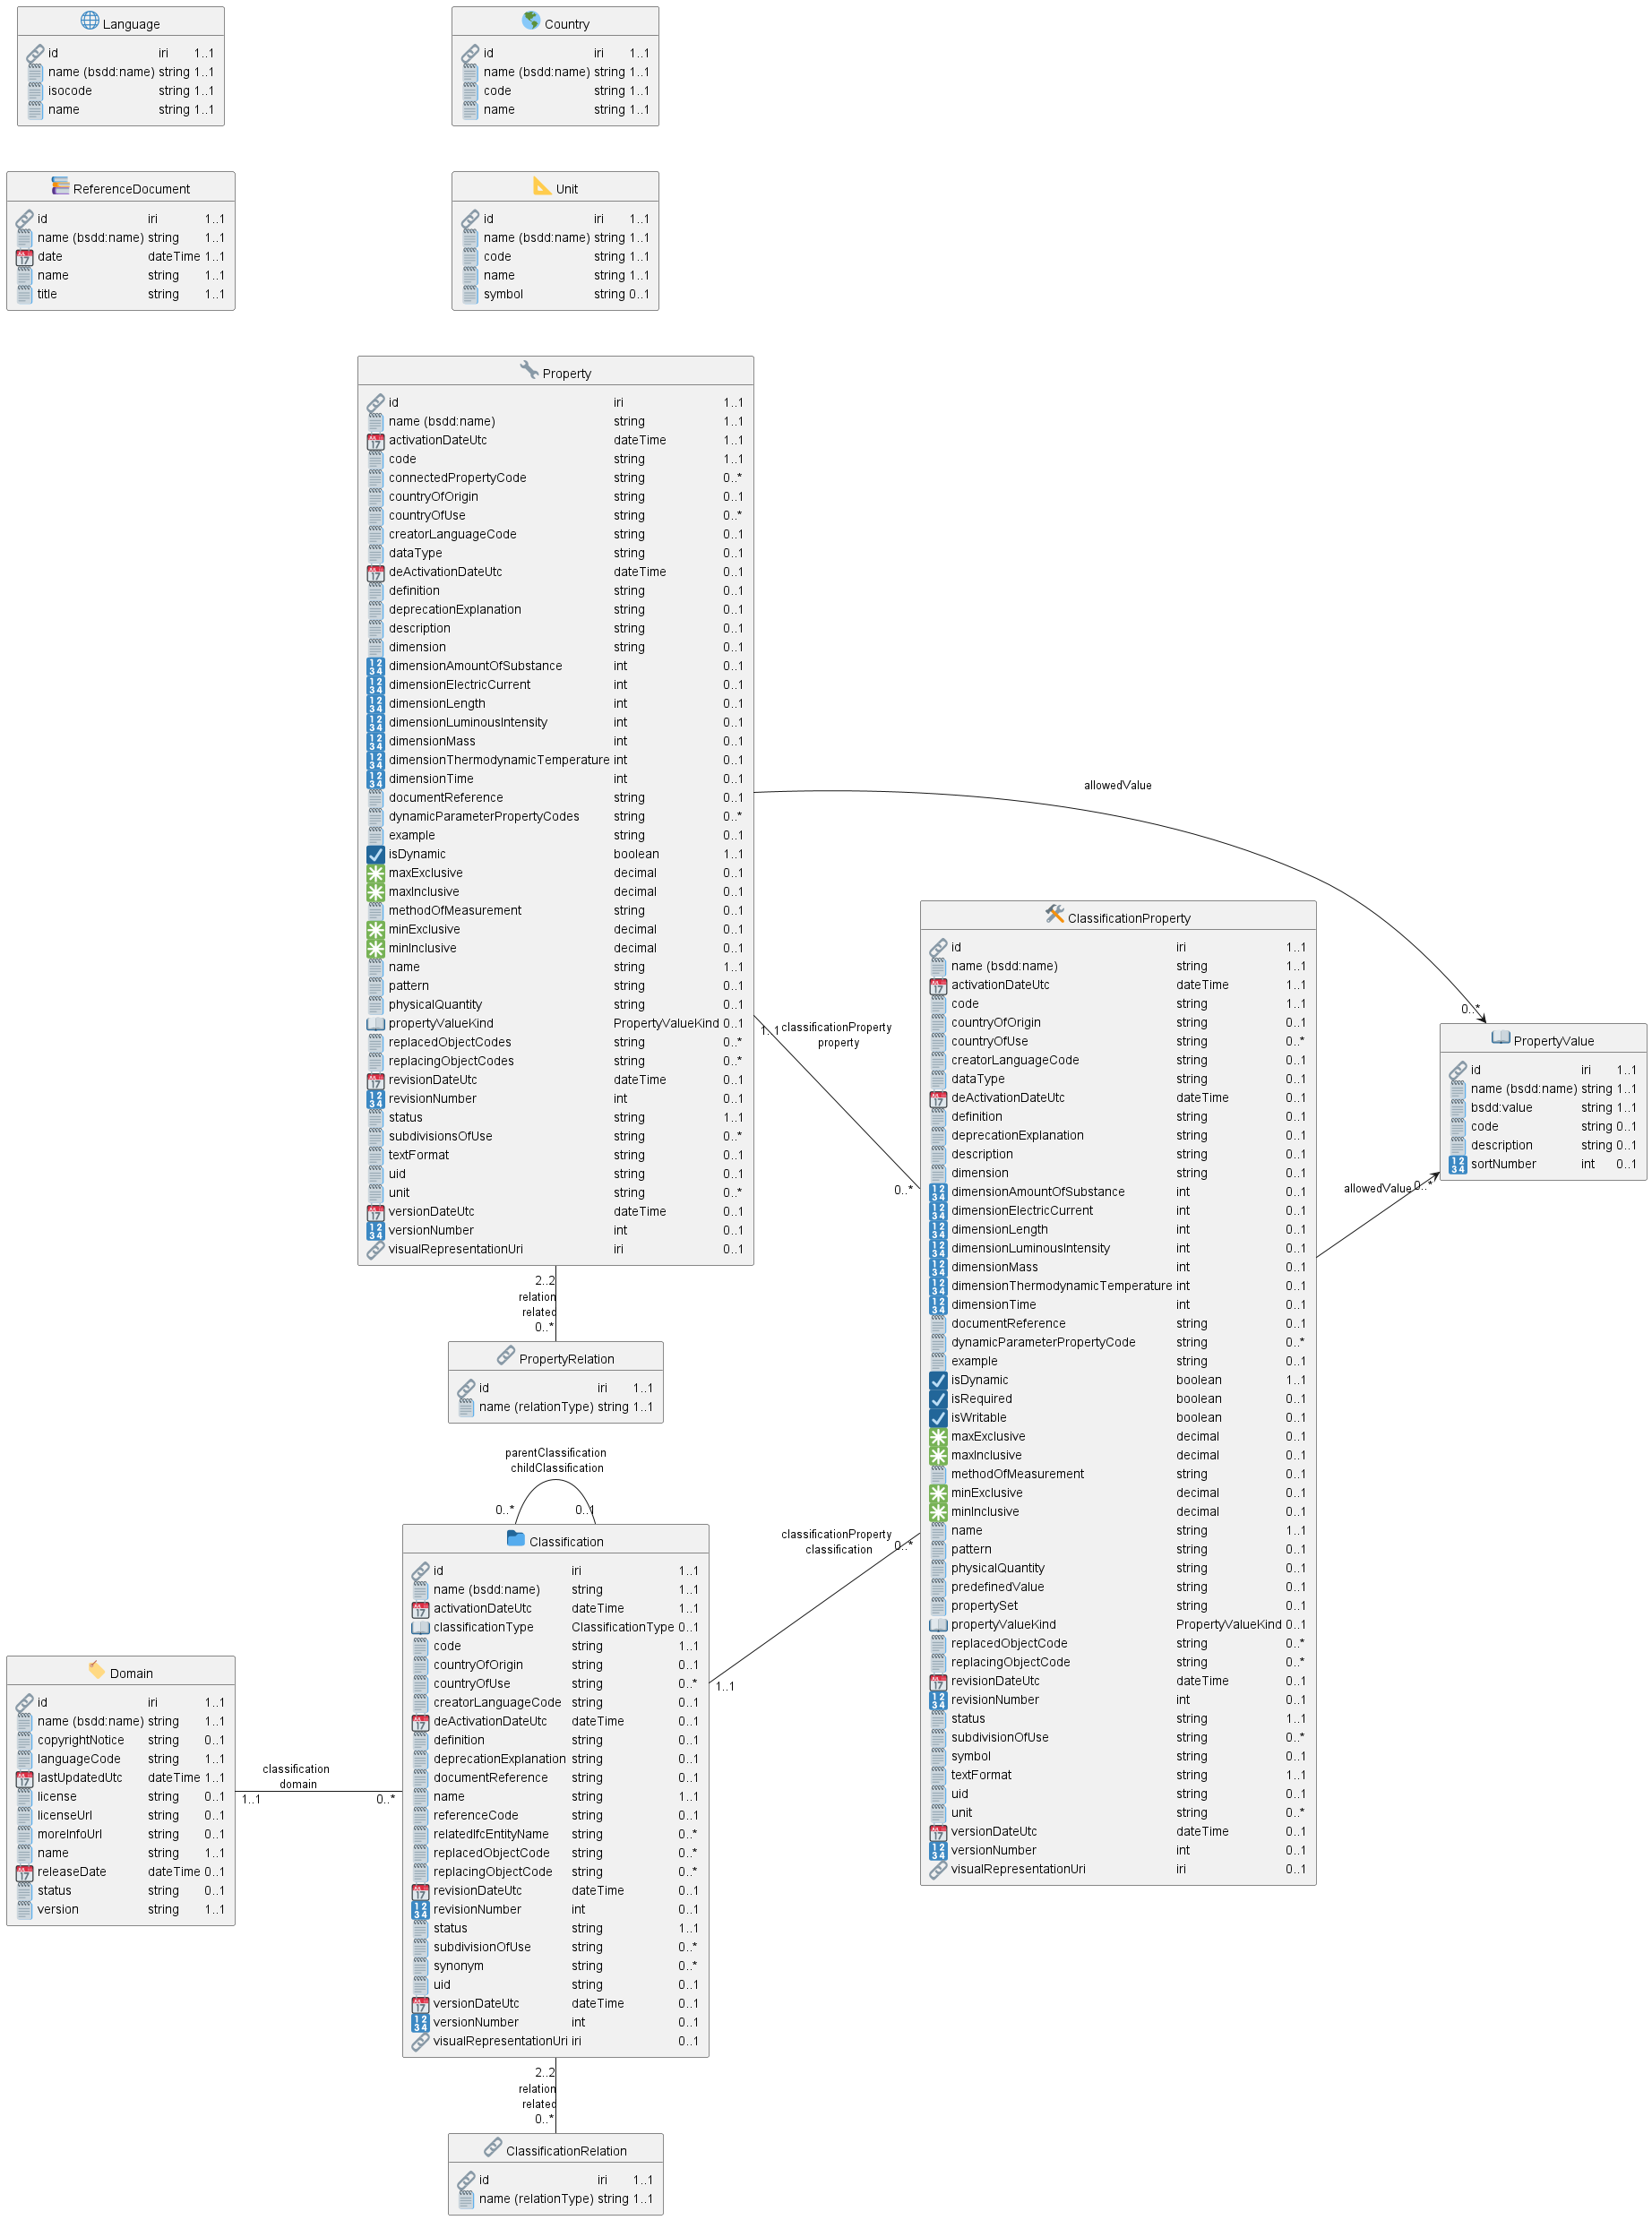Select the 'childClassification' association label
Viewport: 1652px width, 2220px height.
(557, 1469)
